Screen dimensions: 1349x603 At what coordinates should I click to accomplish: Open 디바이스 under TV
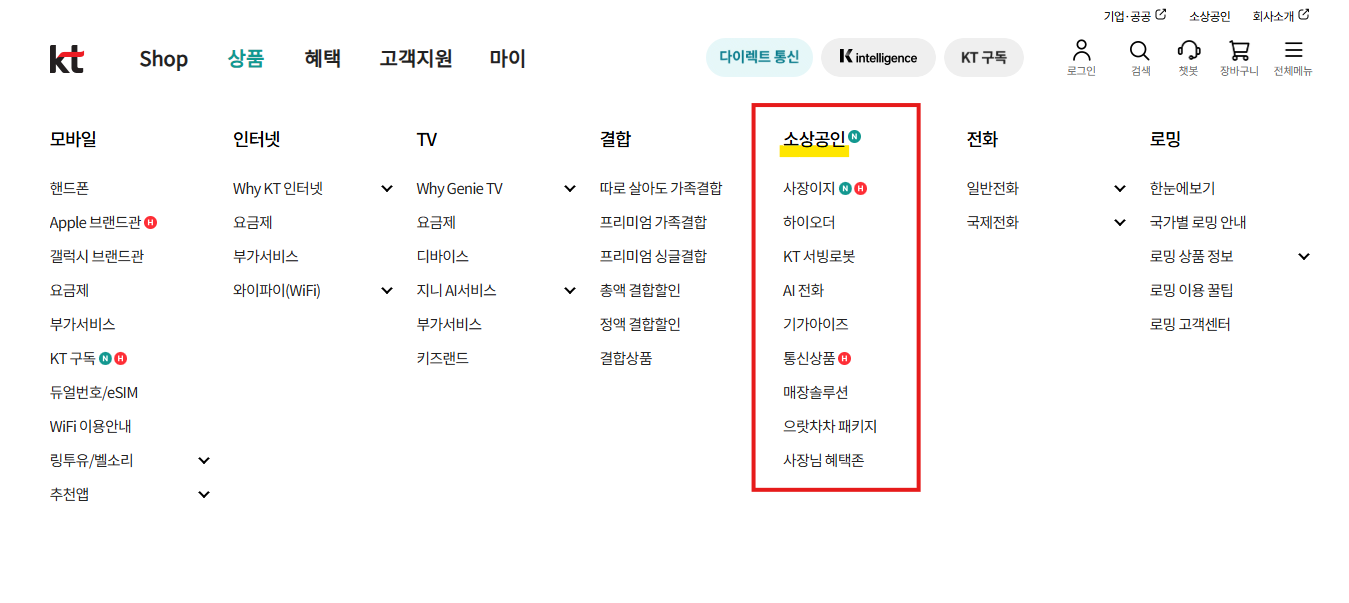click(443, 257)
